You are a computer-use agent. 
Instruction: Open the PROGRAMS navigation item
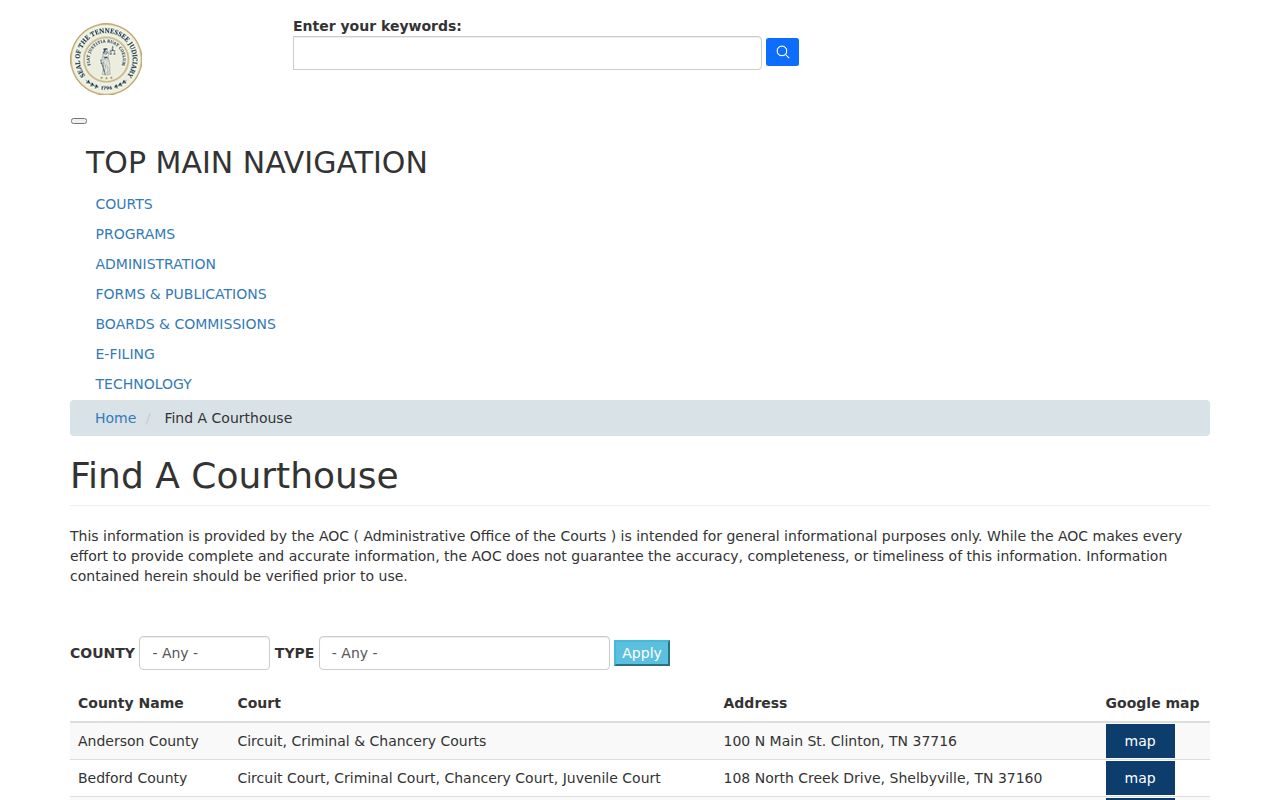[x=135, y=234]
